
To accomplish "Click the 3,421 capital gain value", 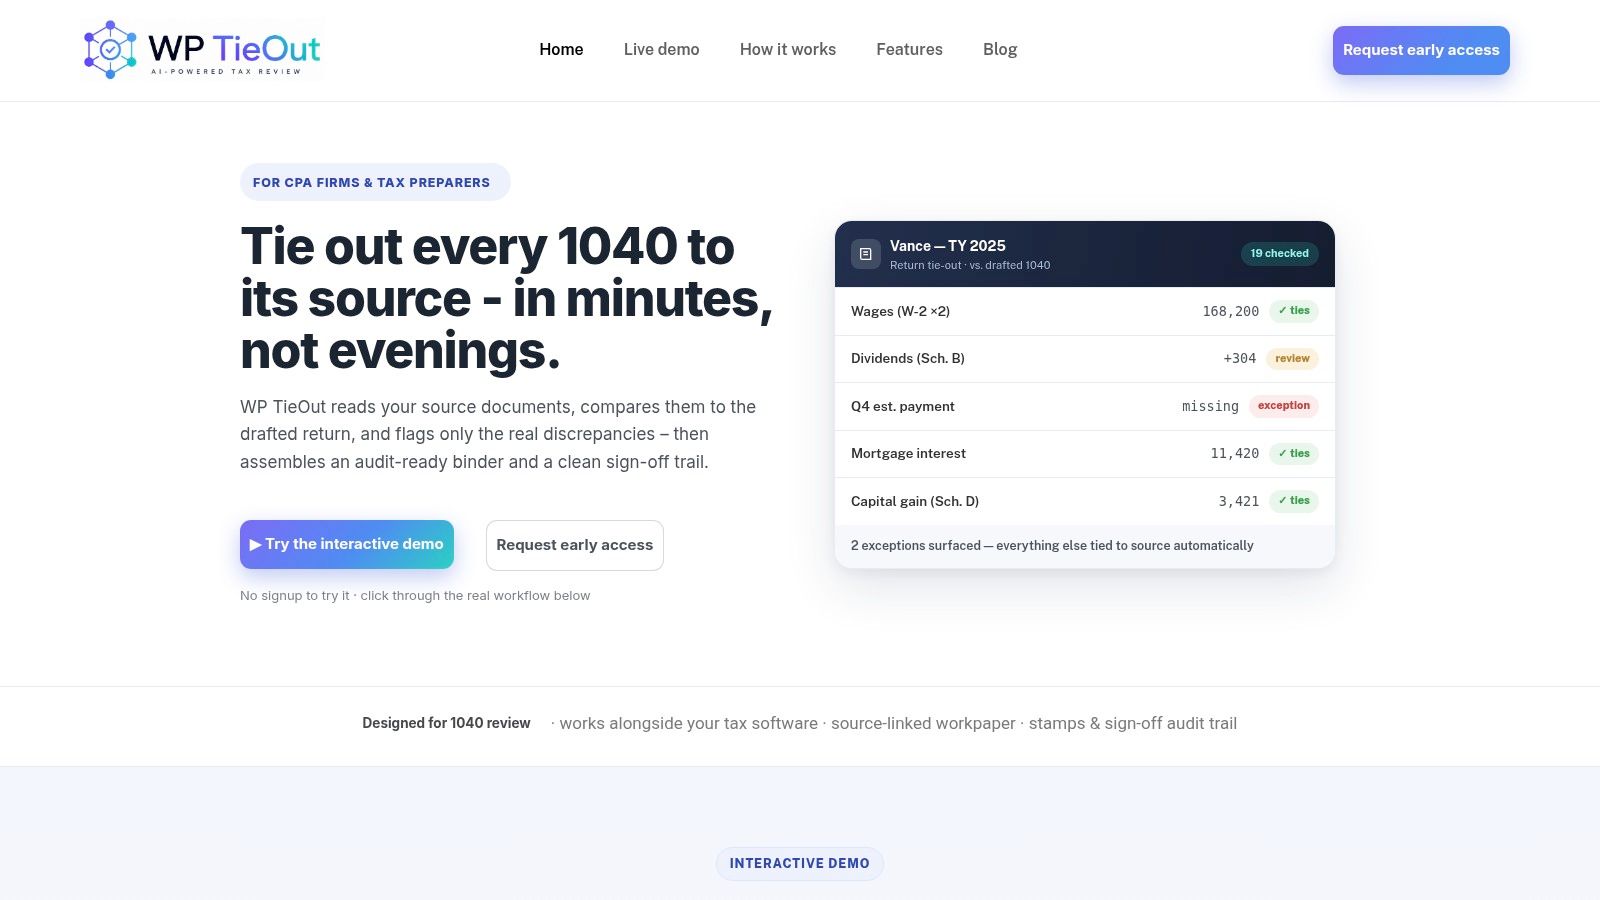I will click(x=1239, y=501).
